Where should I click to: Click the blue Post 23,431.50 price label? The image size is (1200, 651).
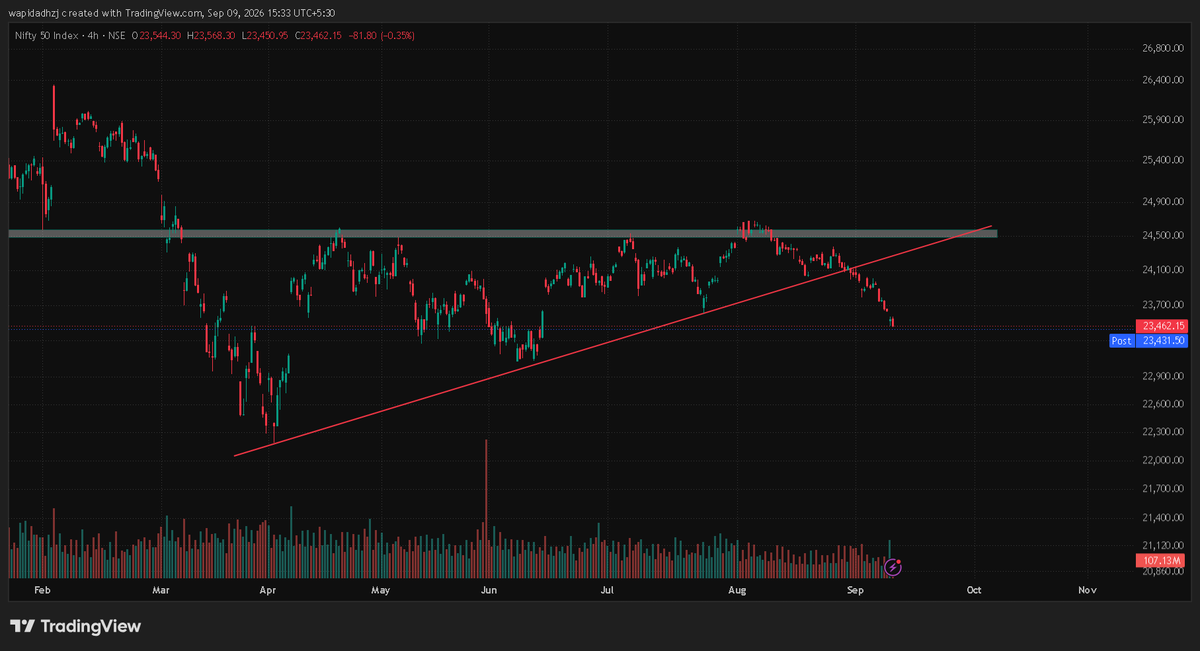(x=1148, y=341)
